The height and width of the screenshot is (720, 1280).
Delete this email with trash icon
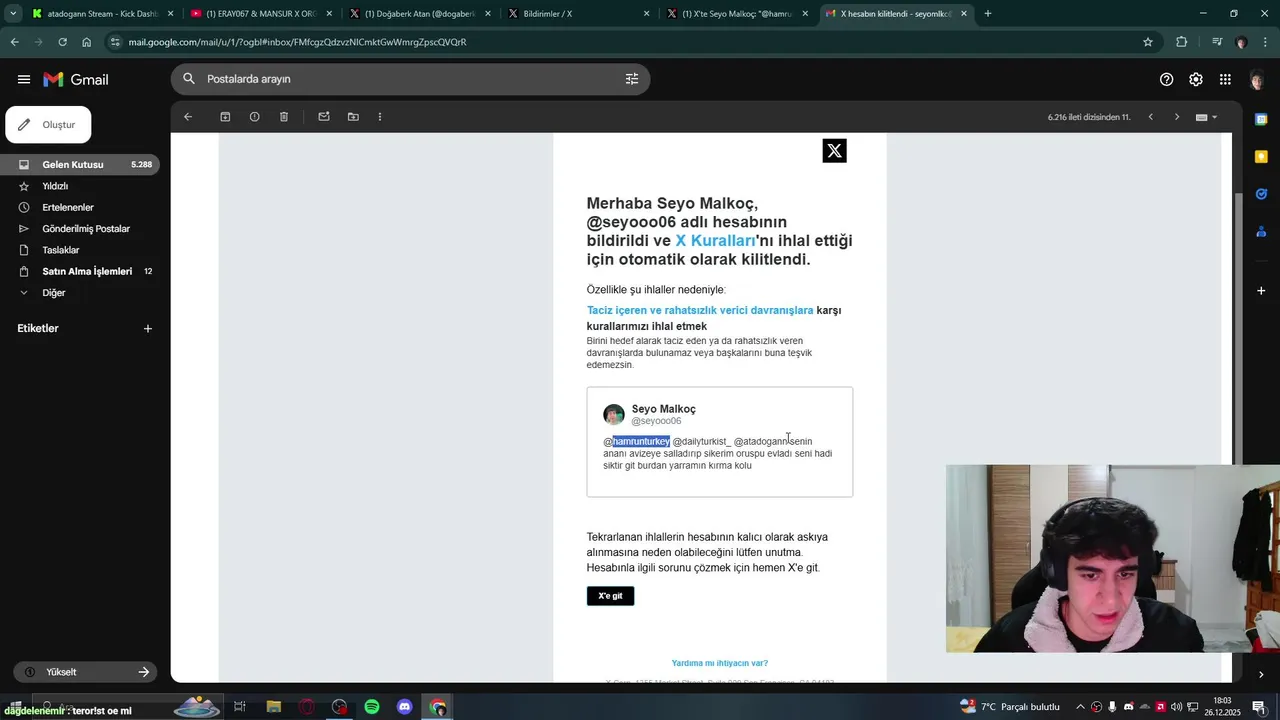point(284,117)
